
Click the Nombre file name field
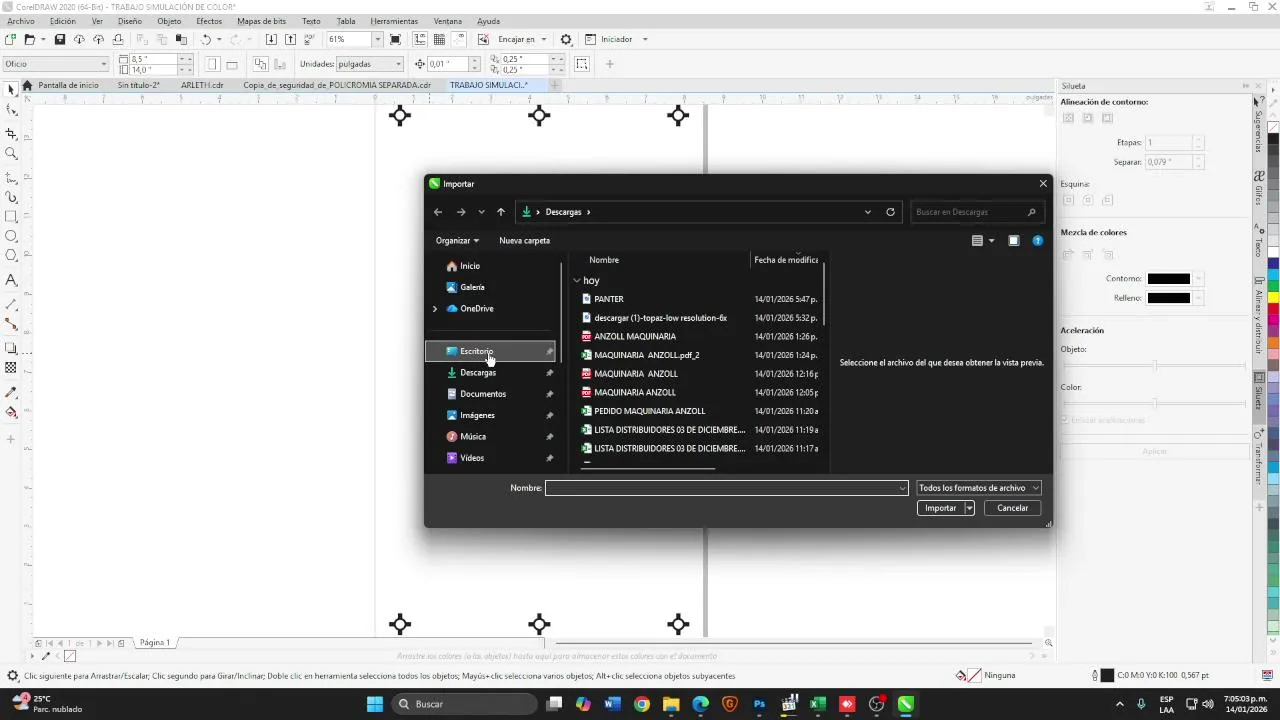(727, 488)
